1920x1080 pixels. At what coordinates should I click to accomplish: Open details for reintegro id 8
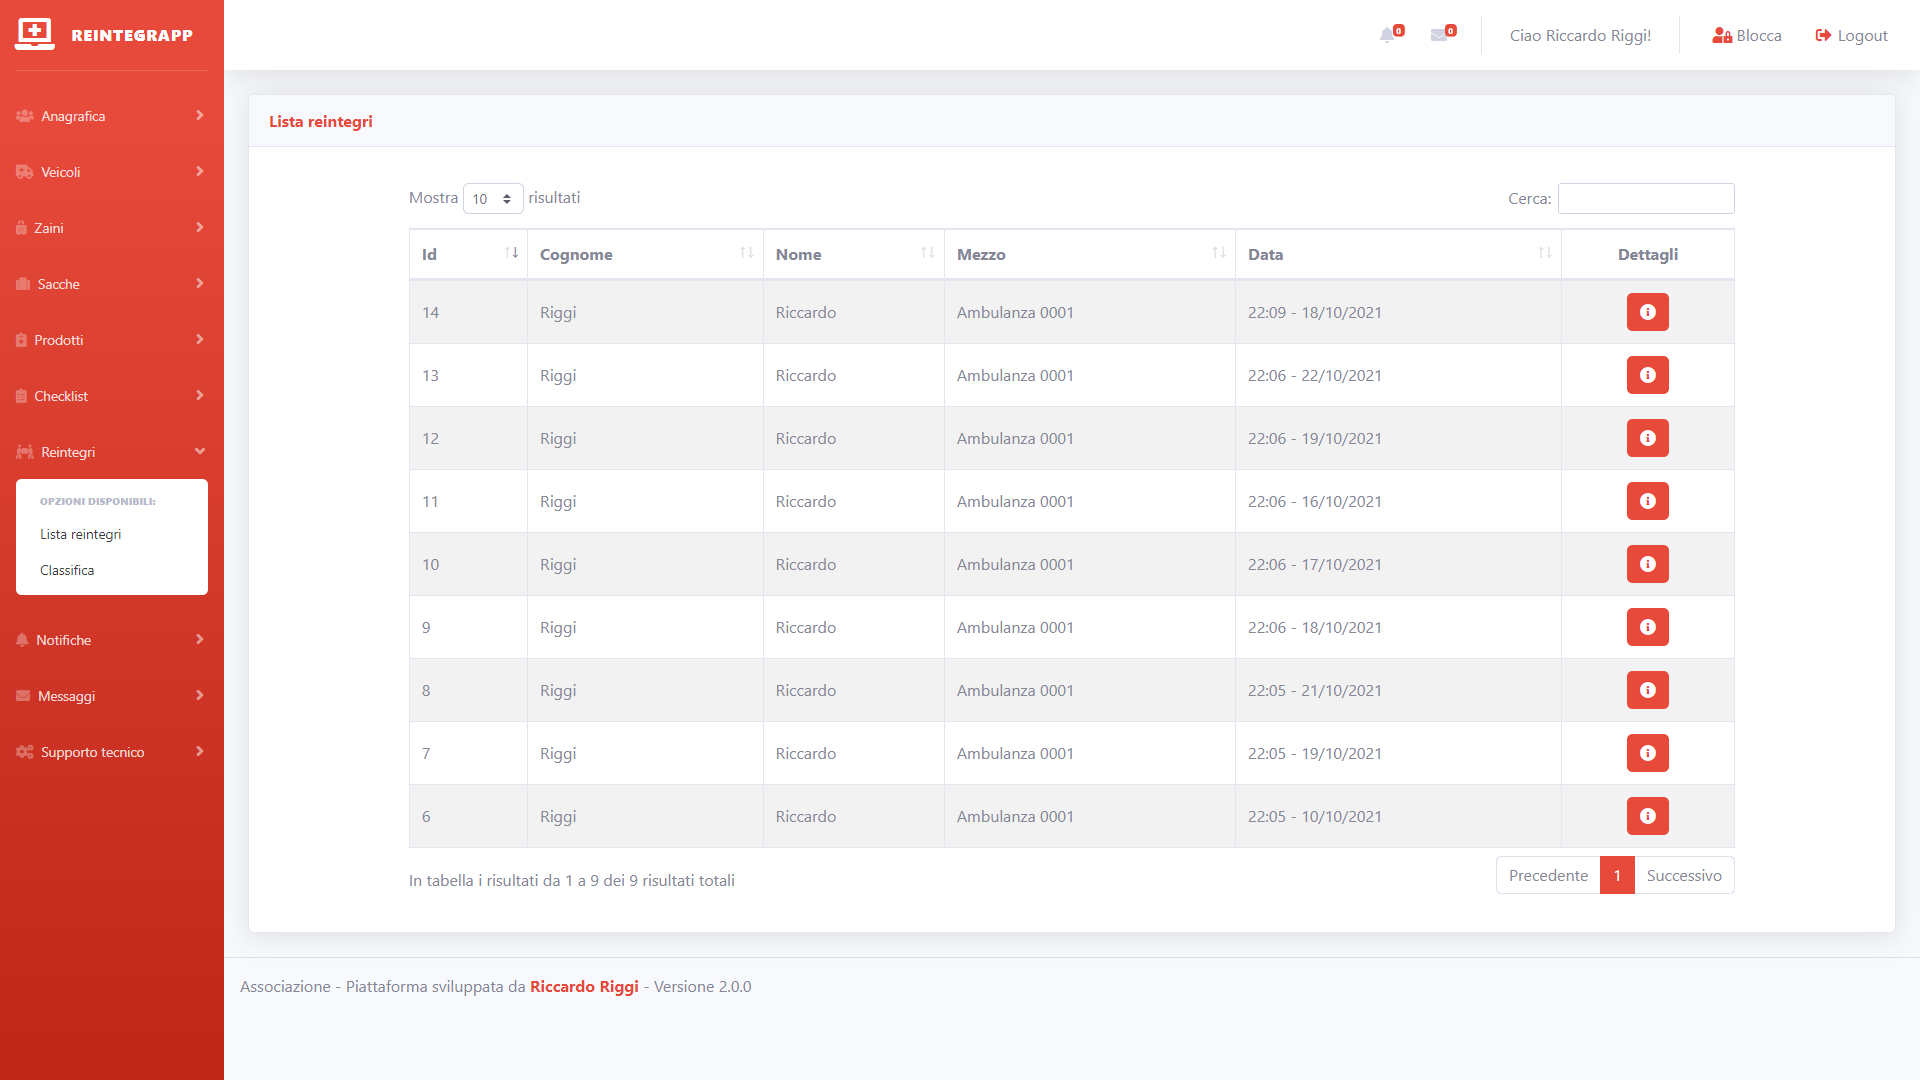coord(1648,690)
